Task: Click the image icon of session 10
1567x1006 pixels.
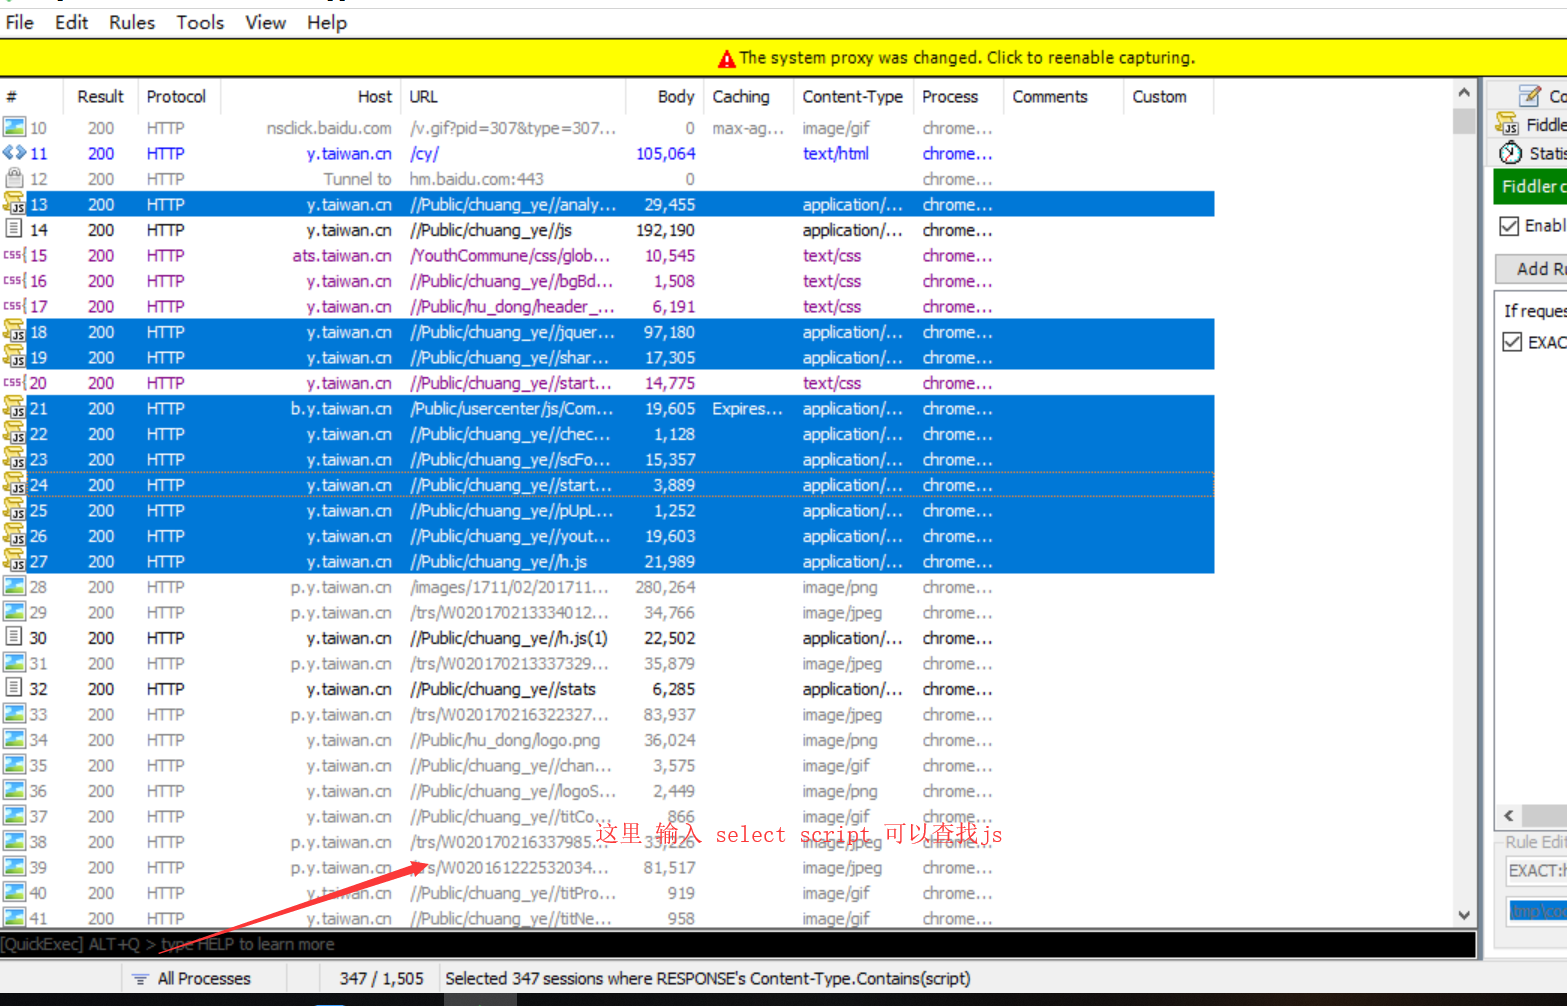Action: tap(14, 127)
